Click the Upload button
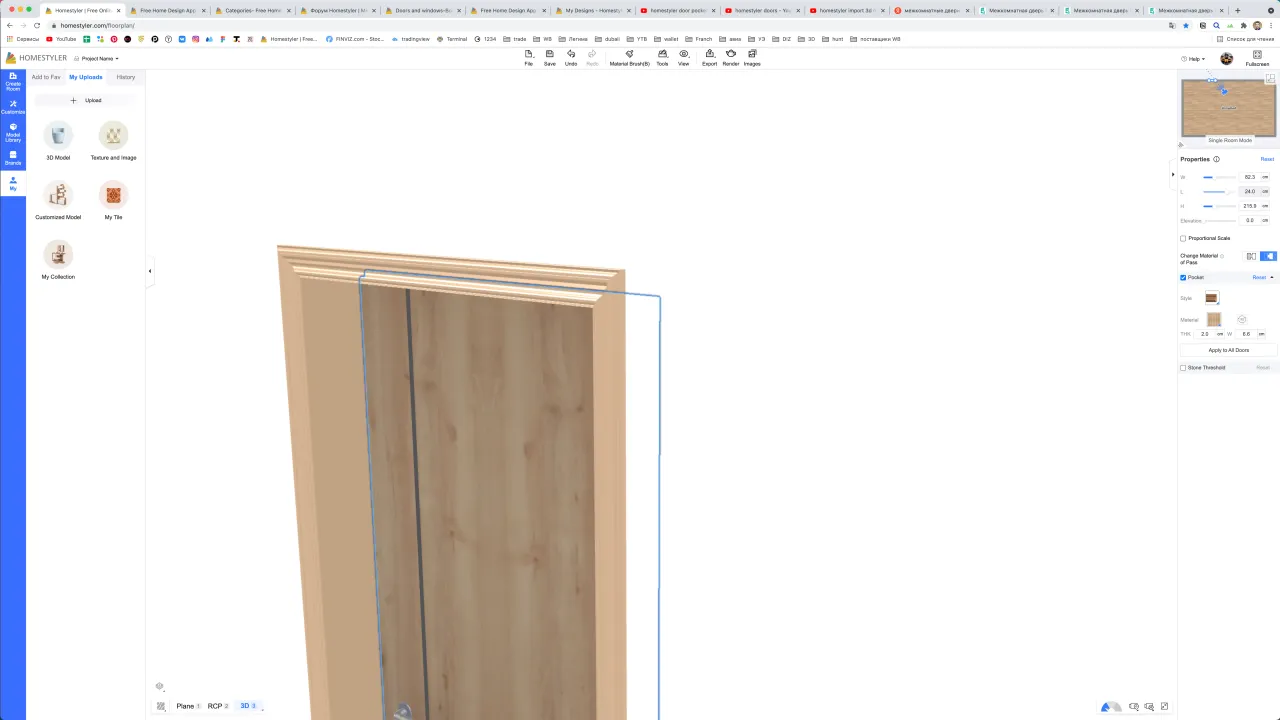The height and width of the screenshot is (720, 1280). click(x=86, y=100)
